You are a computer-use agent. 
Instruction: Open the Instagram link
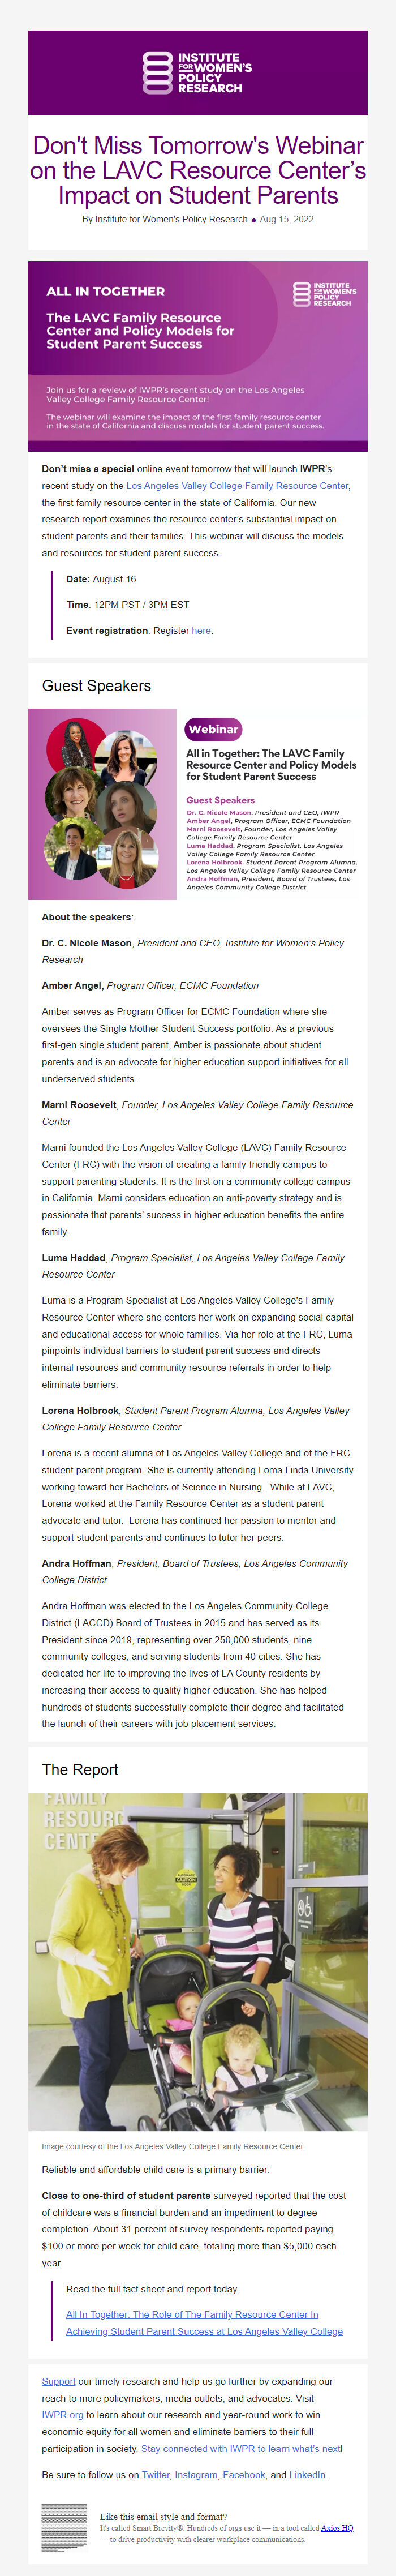point(195,2474)
